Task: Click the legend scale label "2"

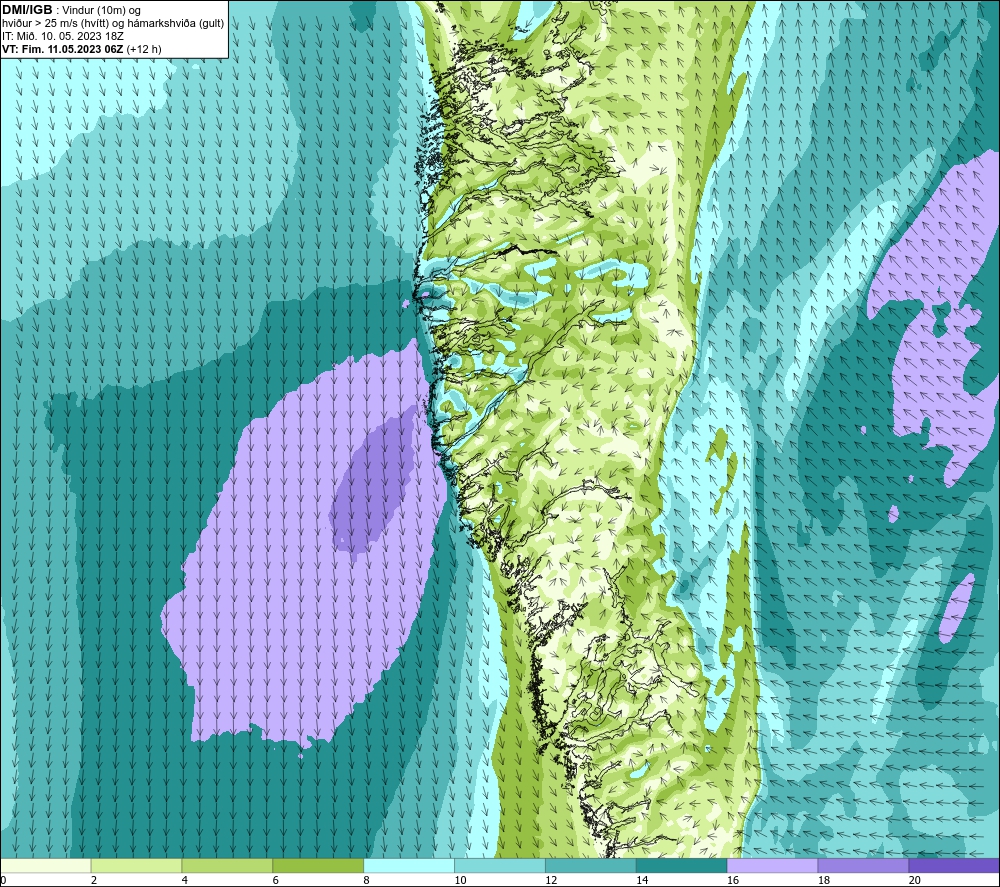Action: click(94, 880)
